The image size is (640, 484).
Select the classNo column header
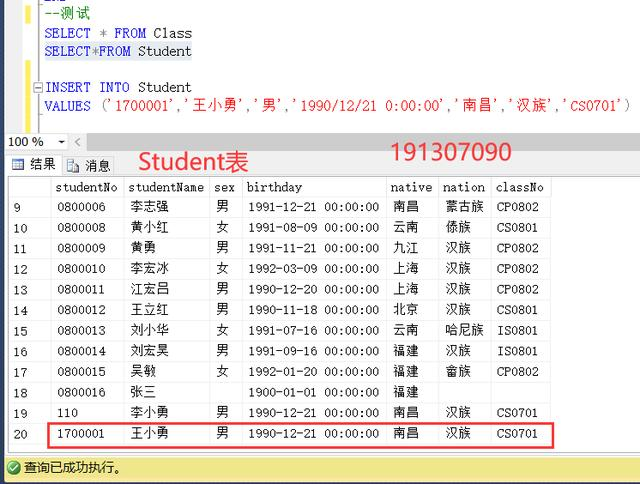pos(520,187)
